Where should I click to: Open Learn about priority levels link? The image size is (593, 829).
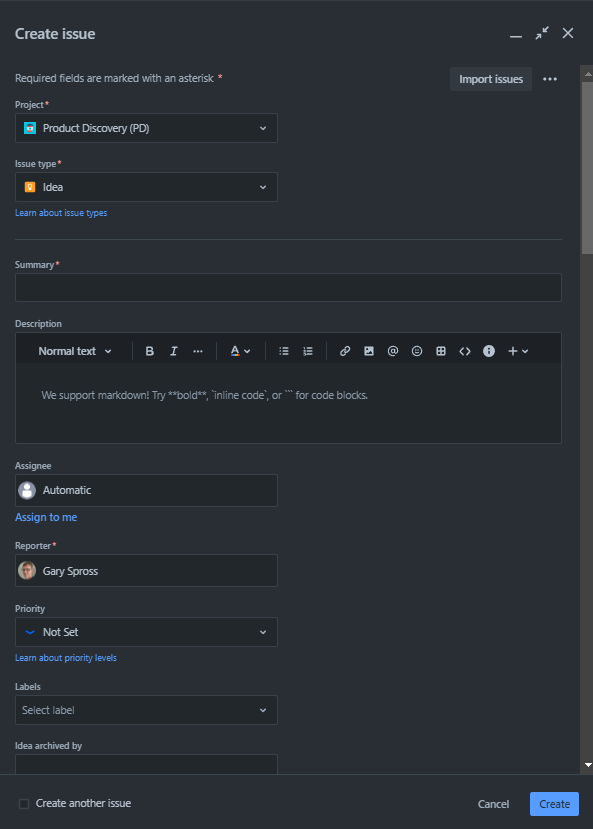click(66, 658)
